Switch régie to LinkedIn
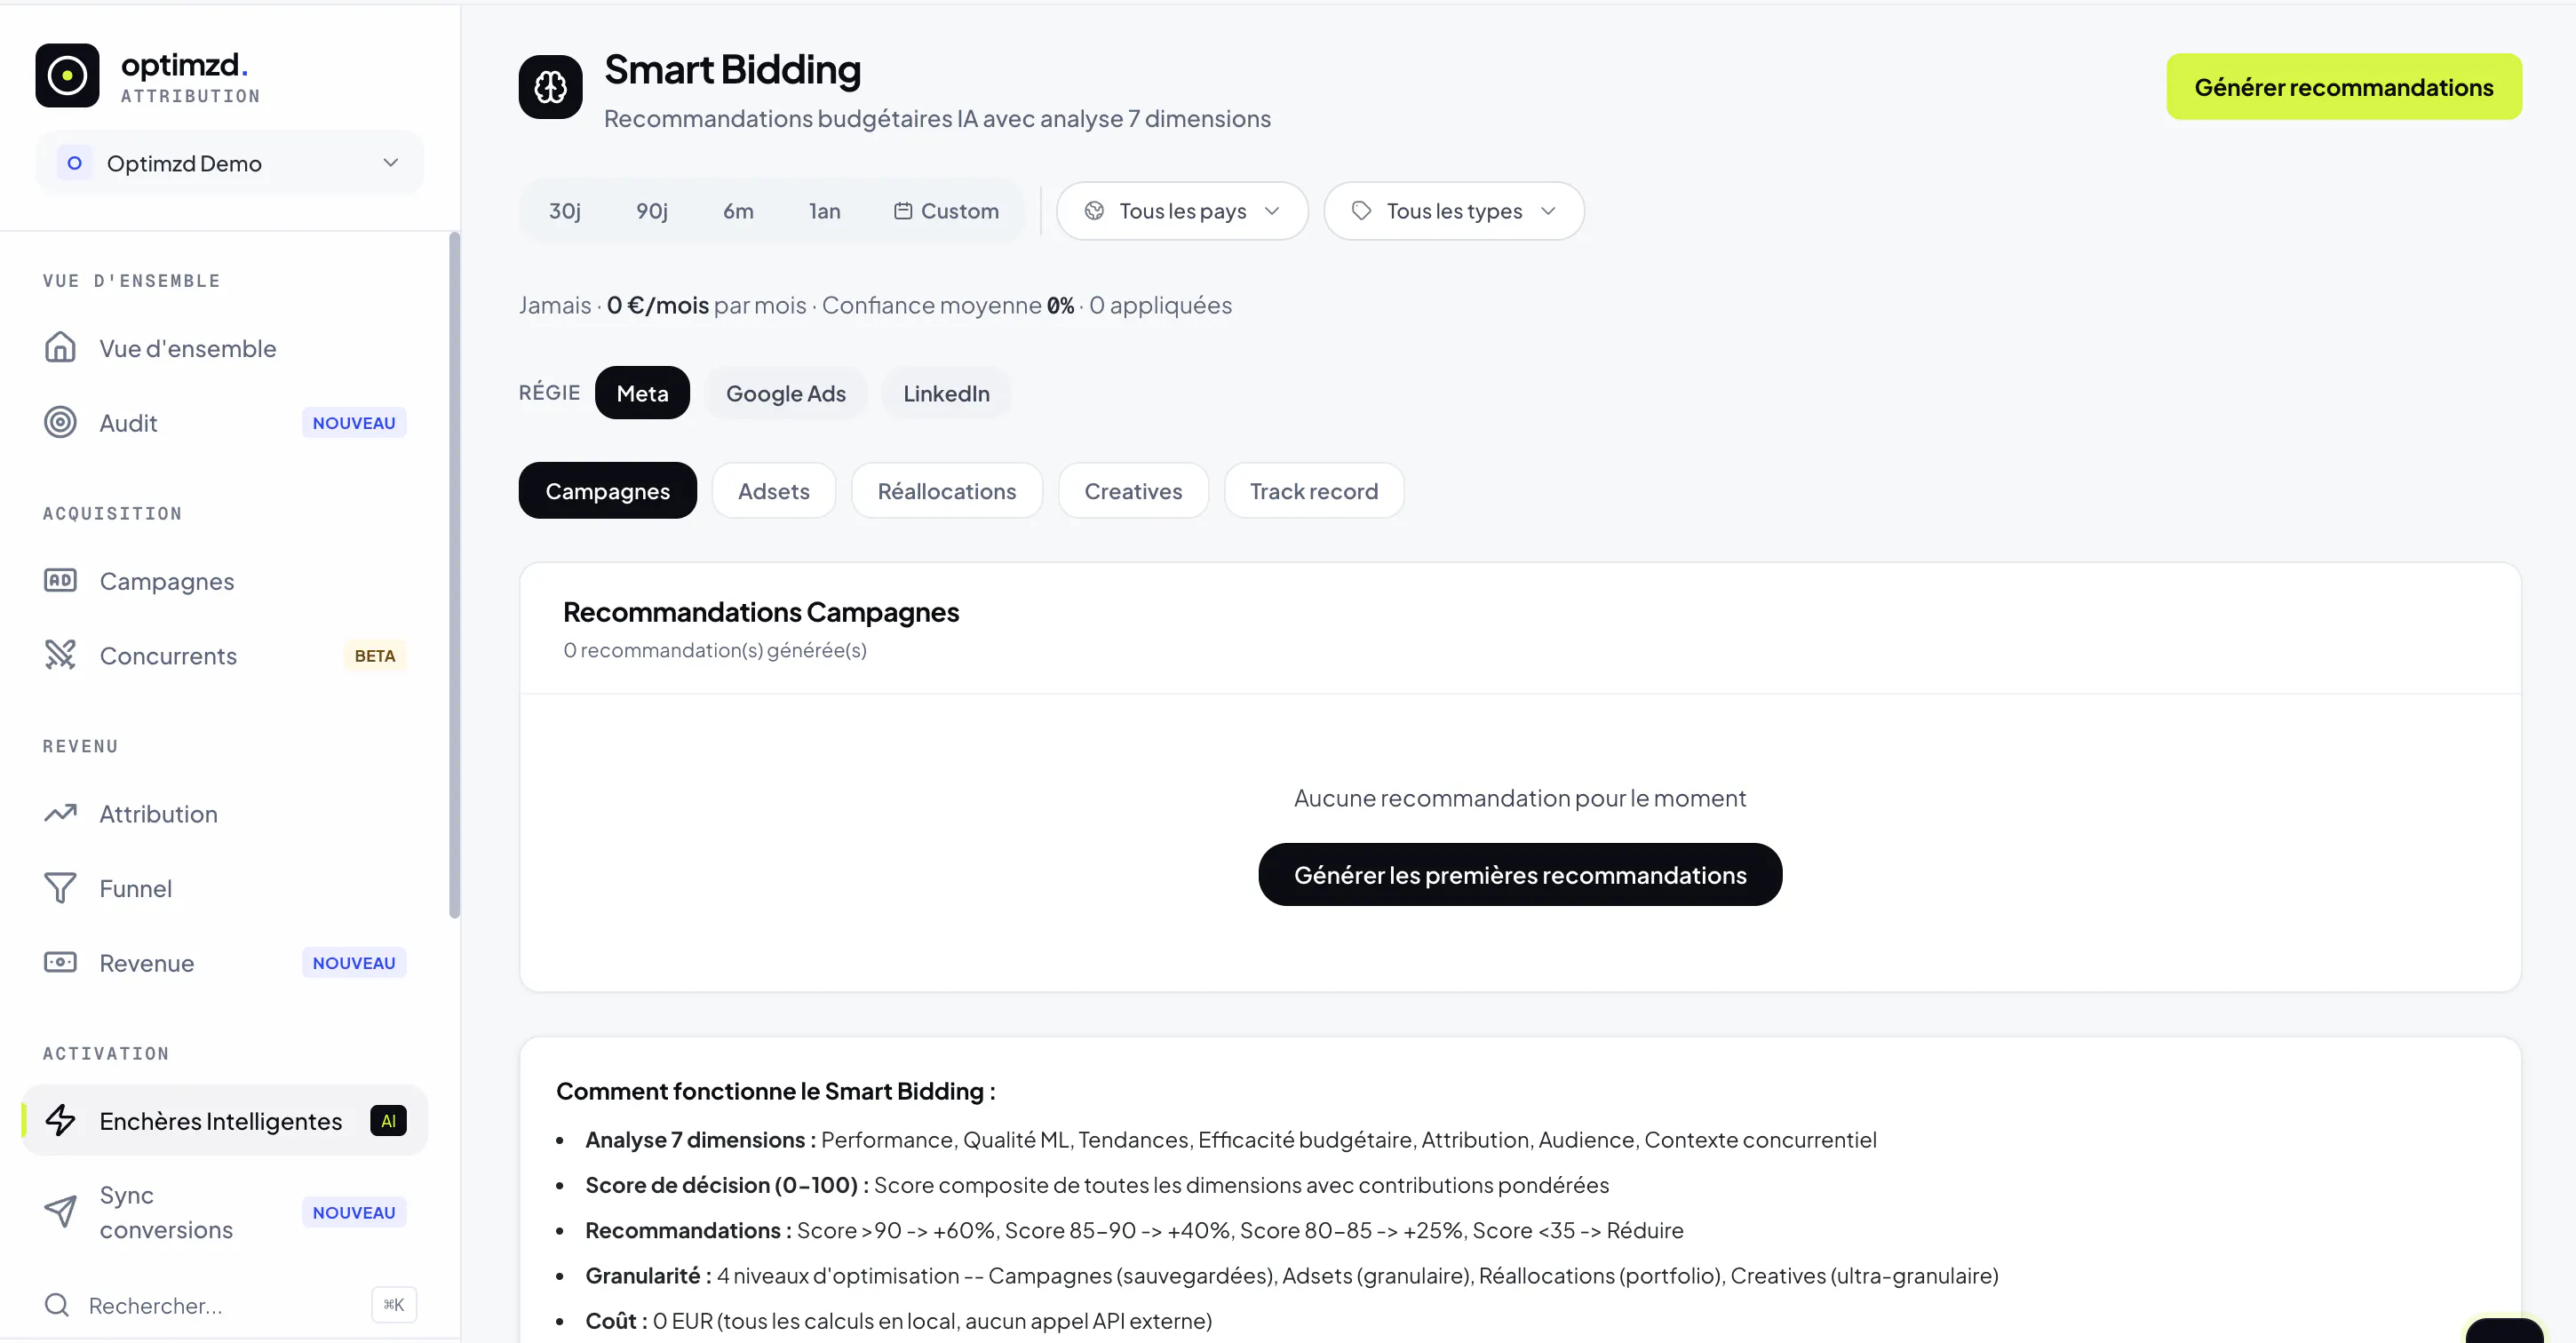 pos(946,393)
